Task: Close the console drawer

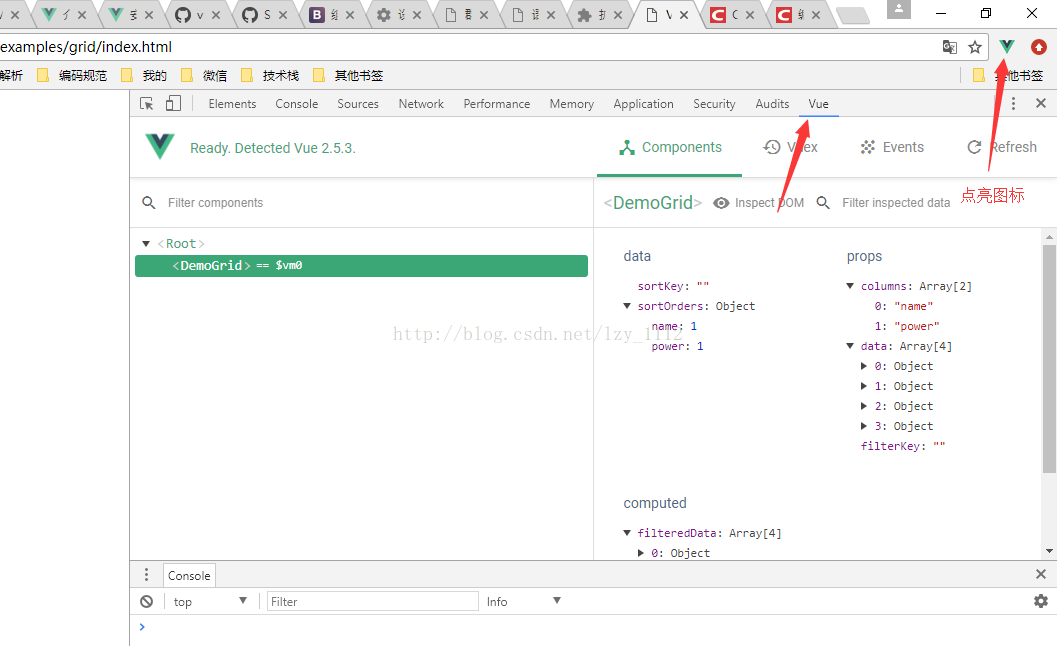Action: (x=1041, y=575)
